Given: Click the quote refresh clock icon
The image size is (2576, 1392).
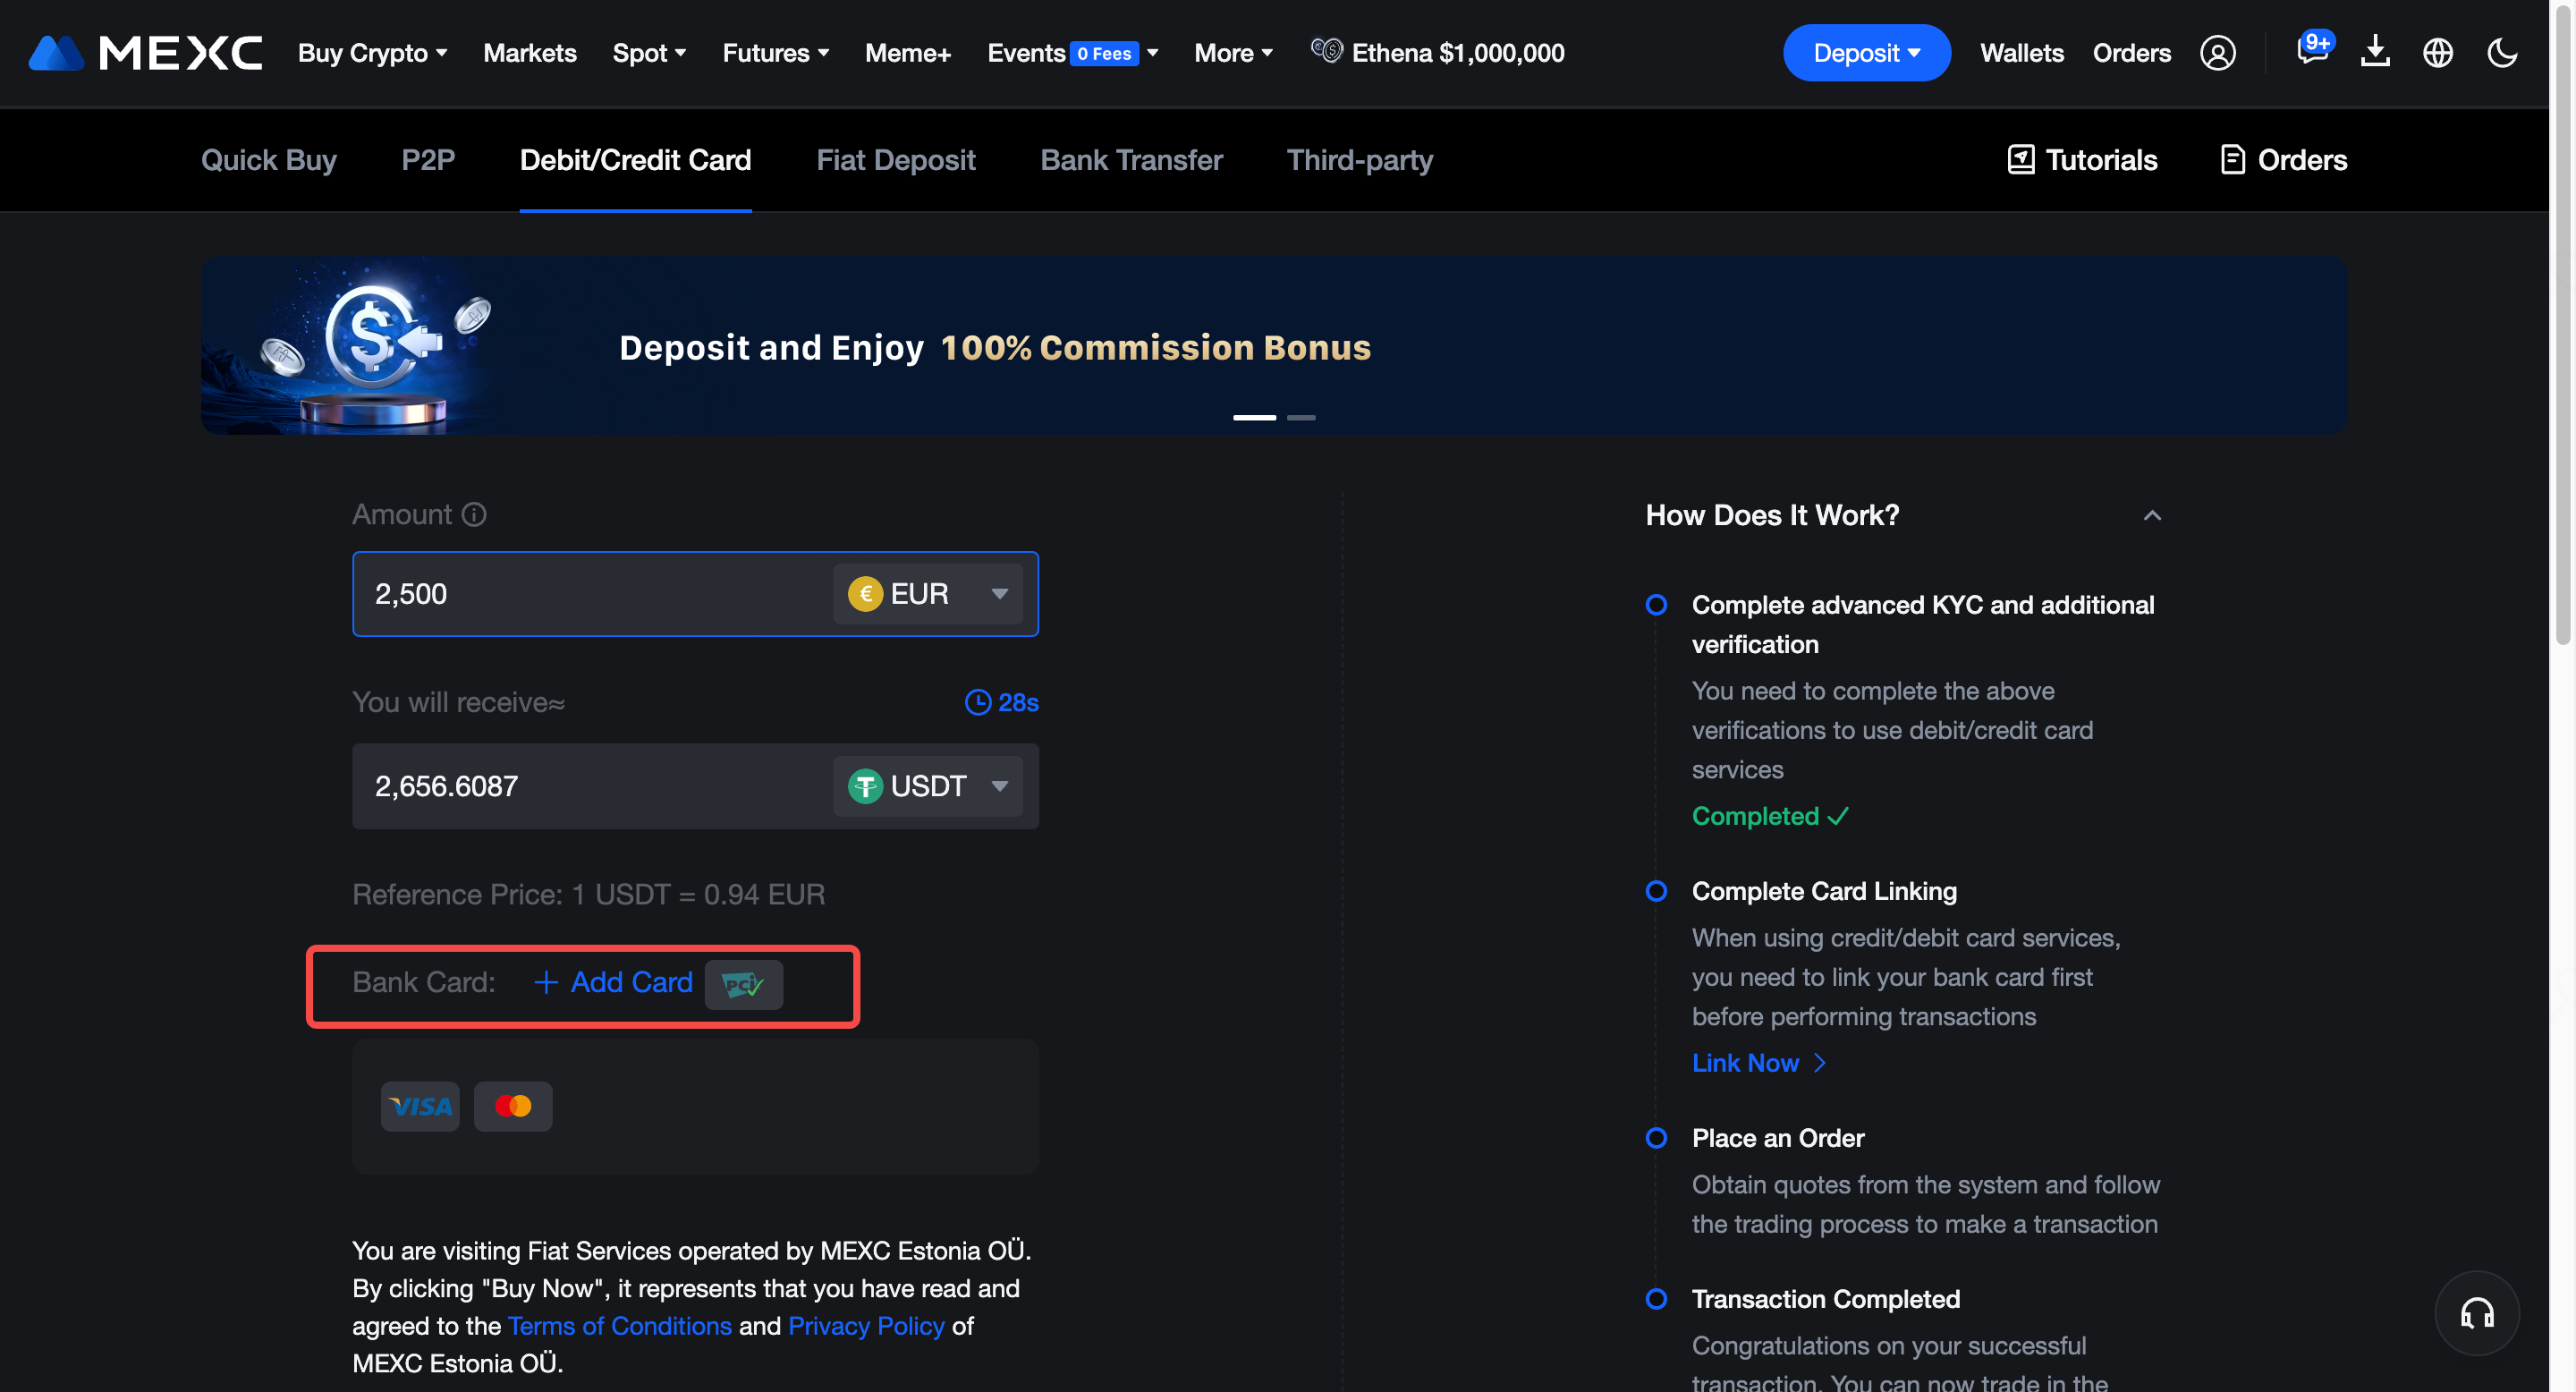Looking at the screenshot, I should click(x=977, y=703).
